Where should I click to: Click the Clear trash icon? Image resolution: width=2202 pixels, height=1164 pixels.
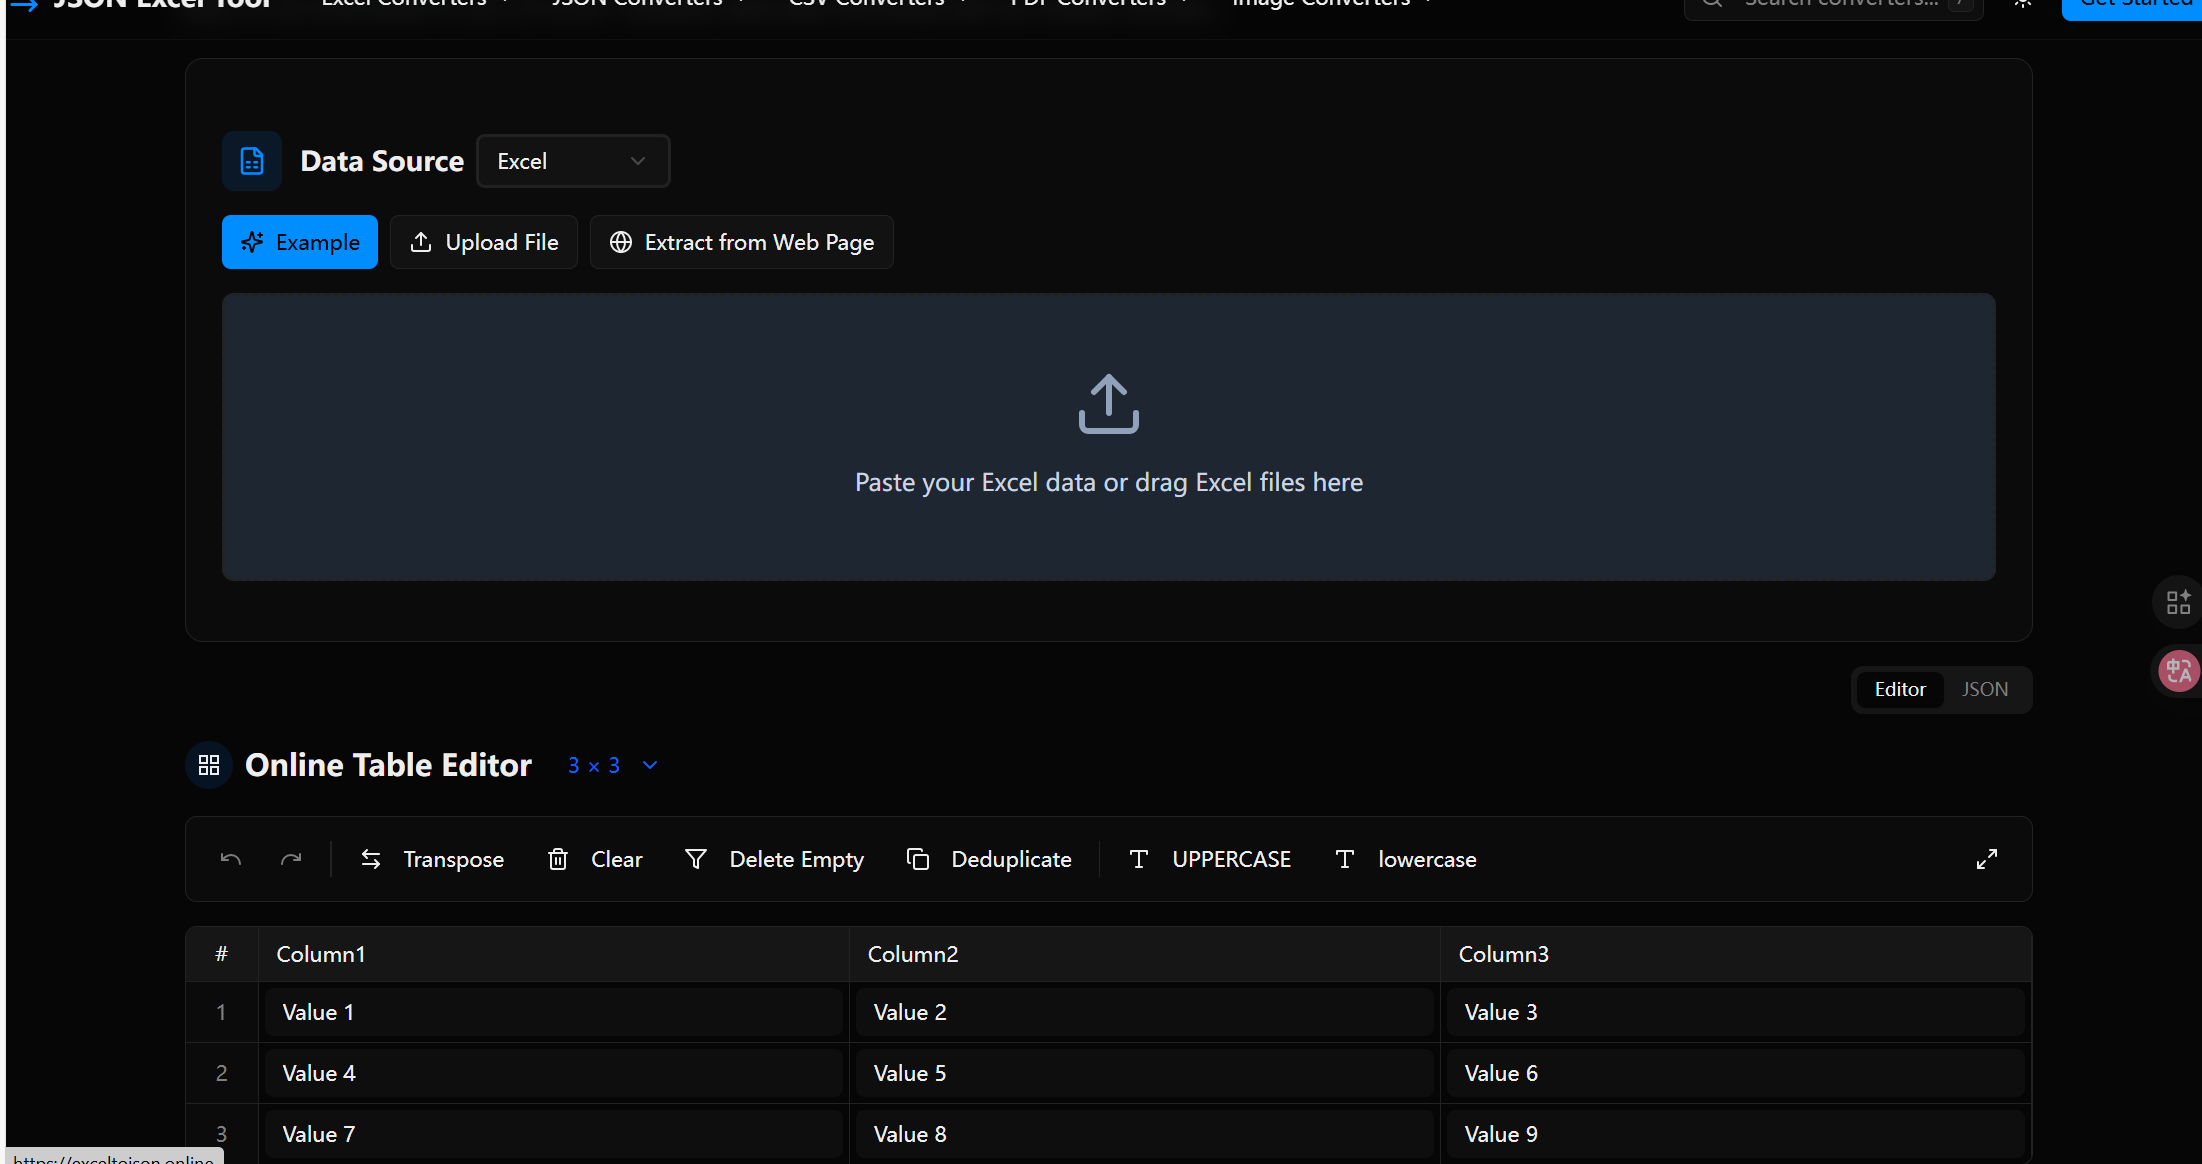tap(558, 859)
